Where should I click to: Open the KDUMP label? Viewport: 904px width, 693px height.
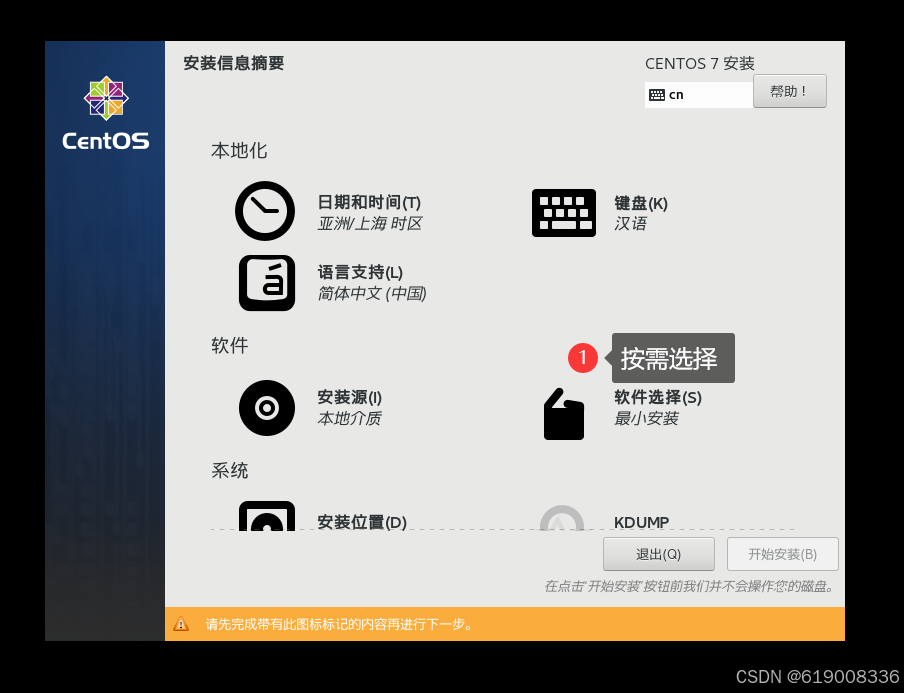pyautogui.click(x=641, y=522)
